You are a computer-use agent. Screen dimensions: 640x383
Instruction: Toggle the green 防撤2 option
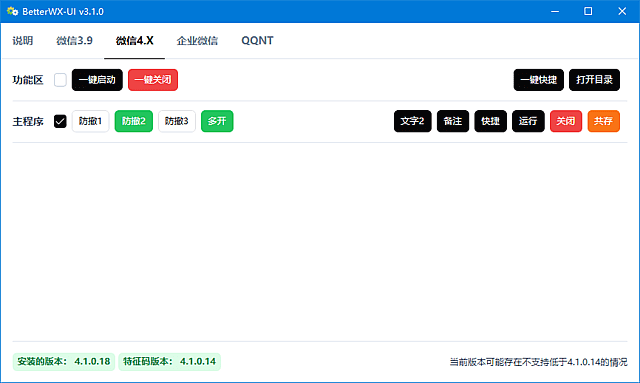(134, 121)
